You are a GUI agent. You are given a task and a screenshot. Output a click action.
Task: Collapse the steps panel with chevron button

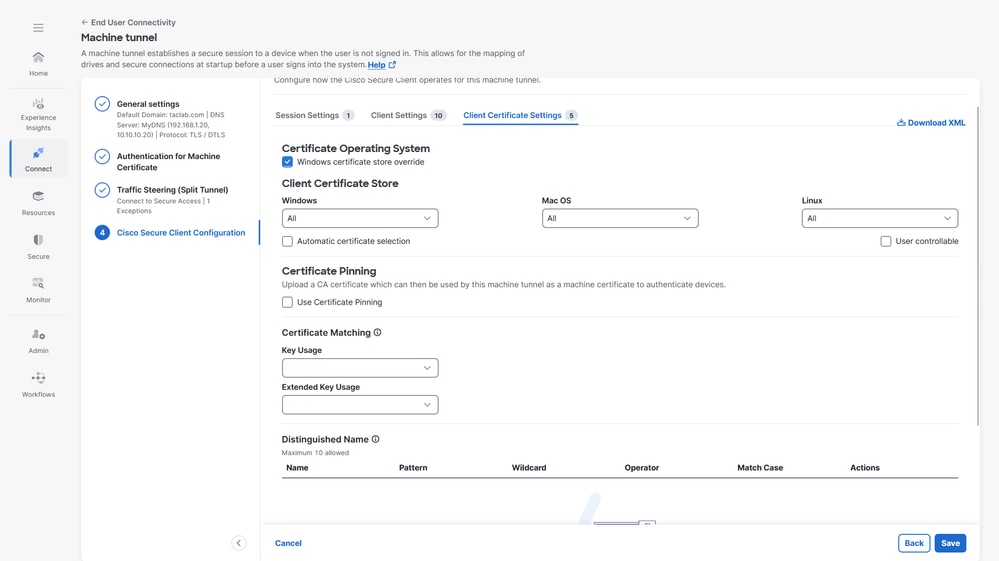coord(238,543)
